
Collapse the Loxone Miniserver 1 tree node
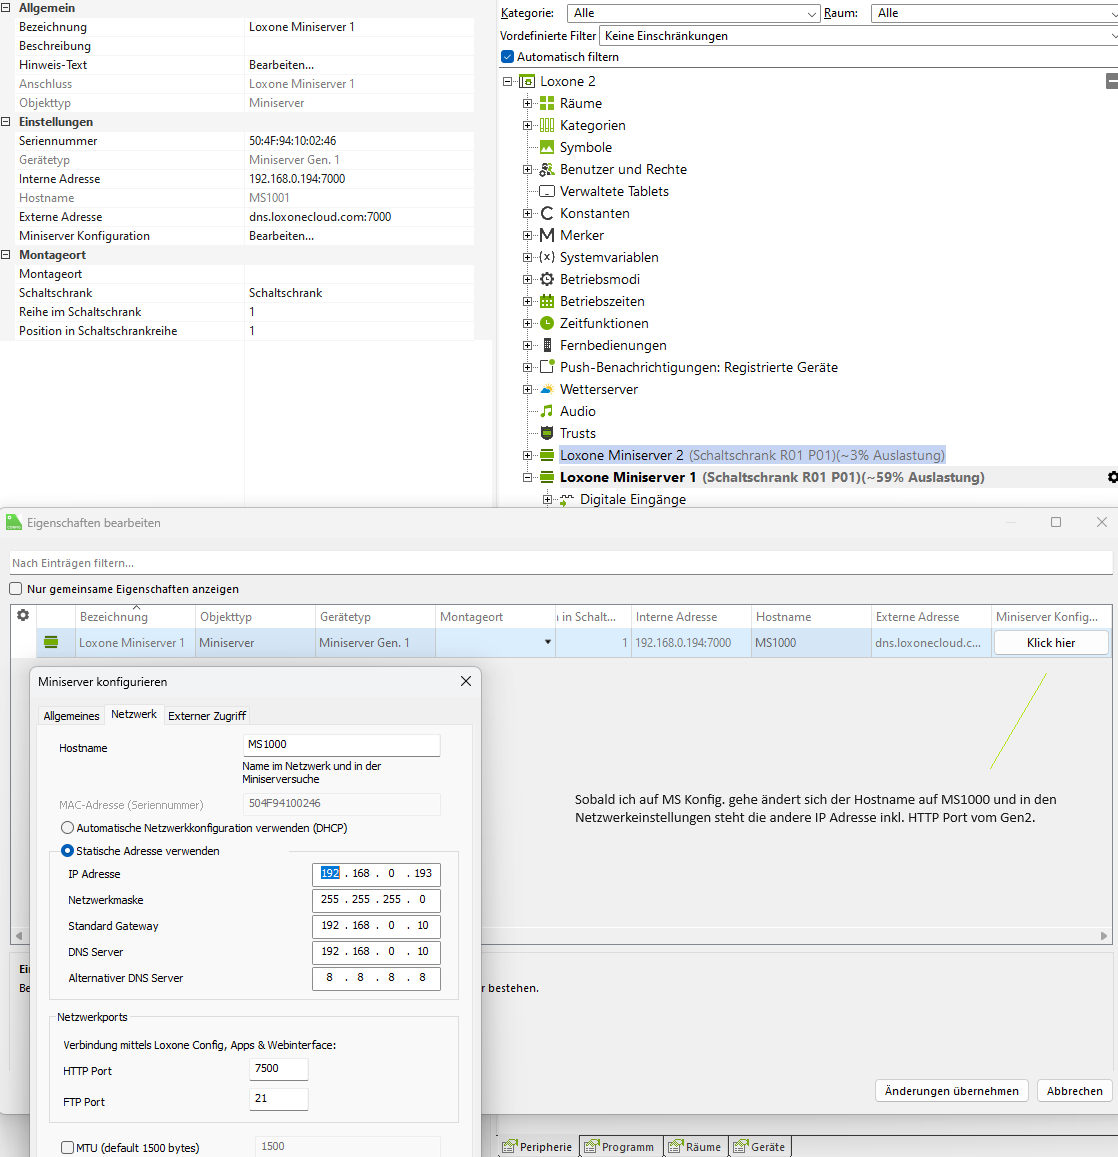tap(527, 477)
